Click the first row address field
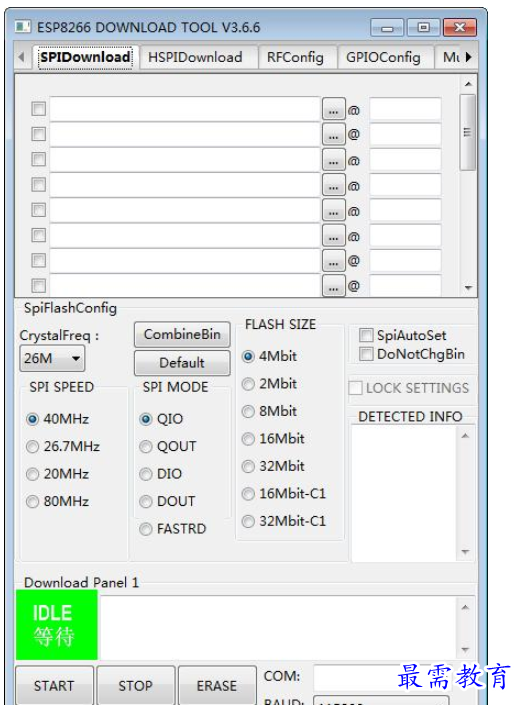Image resolution: width=519 pixels, height=708 pixels. coord(405,109)
